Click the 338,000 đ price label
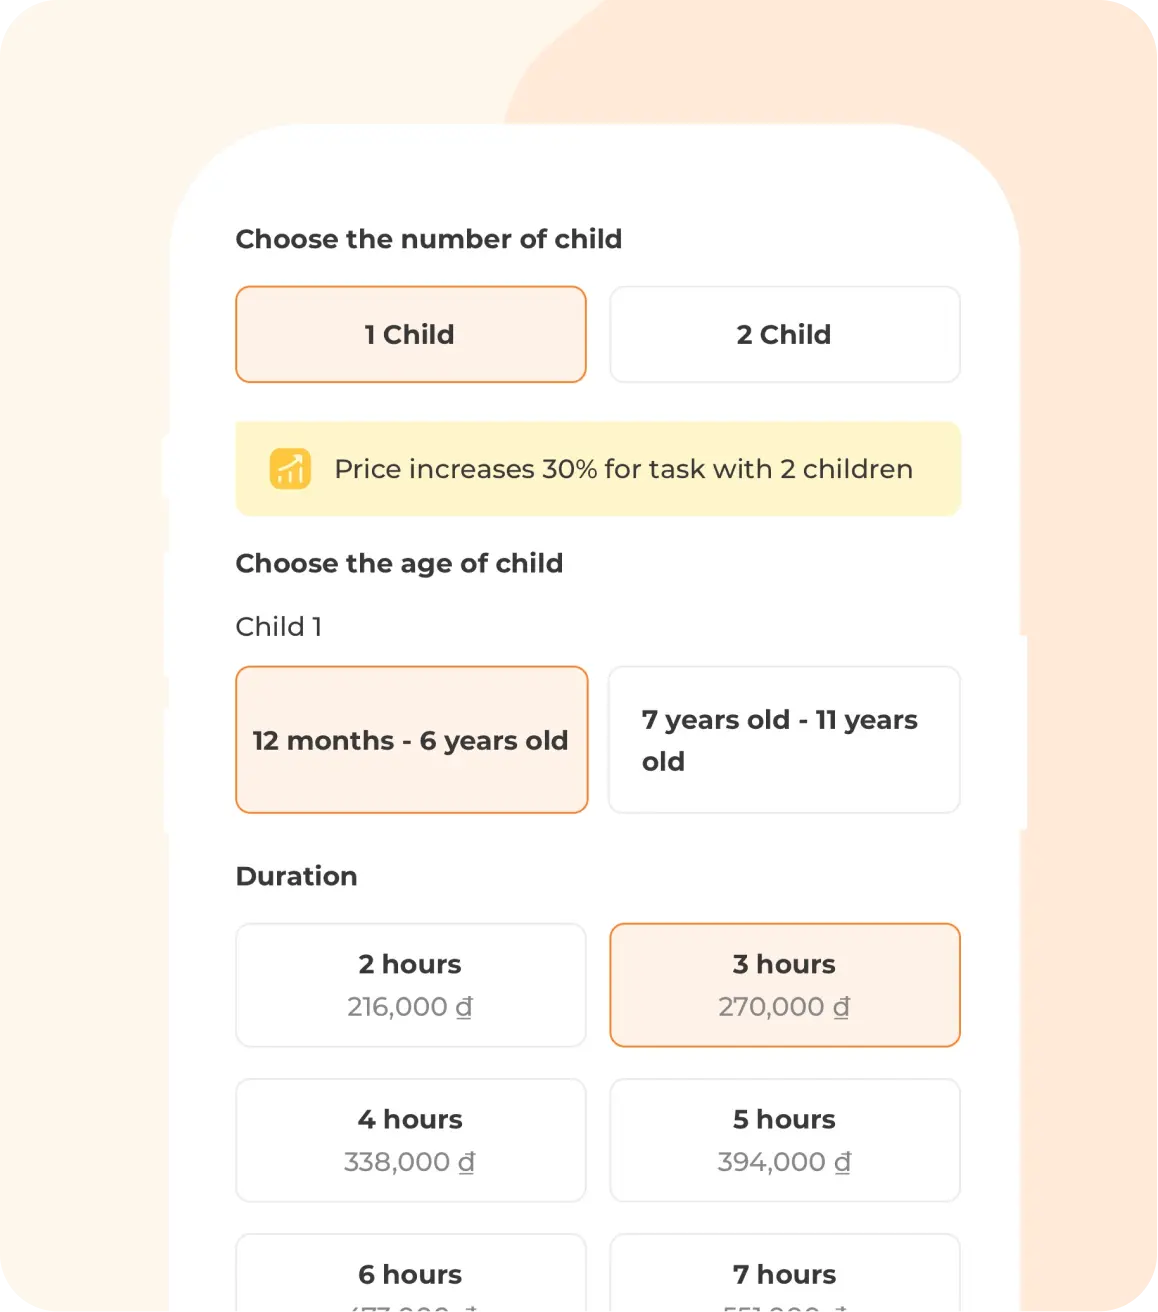 (410, 1162)
